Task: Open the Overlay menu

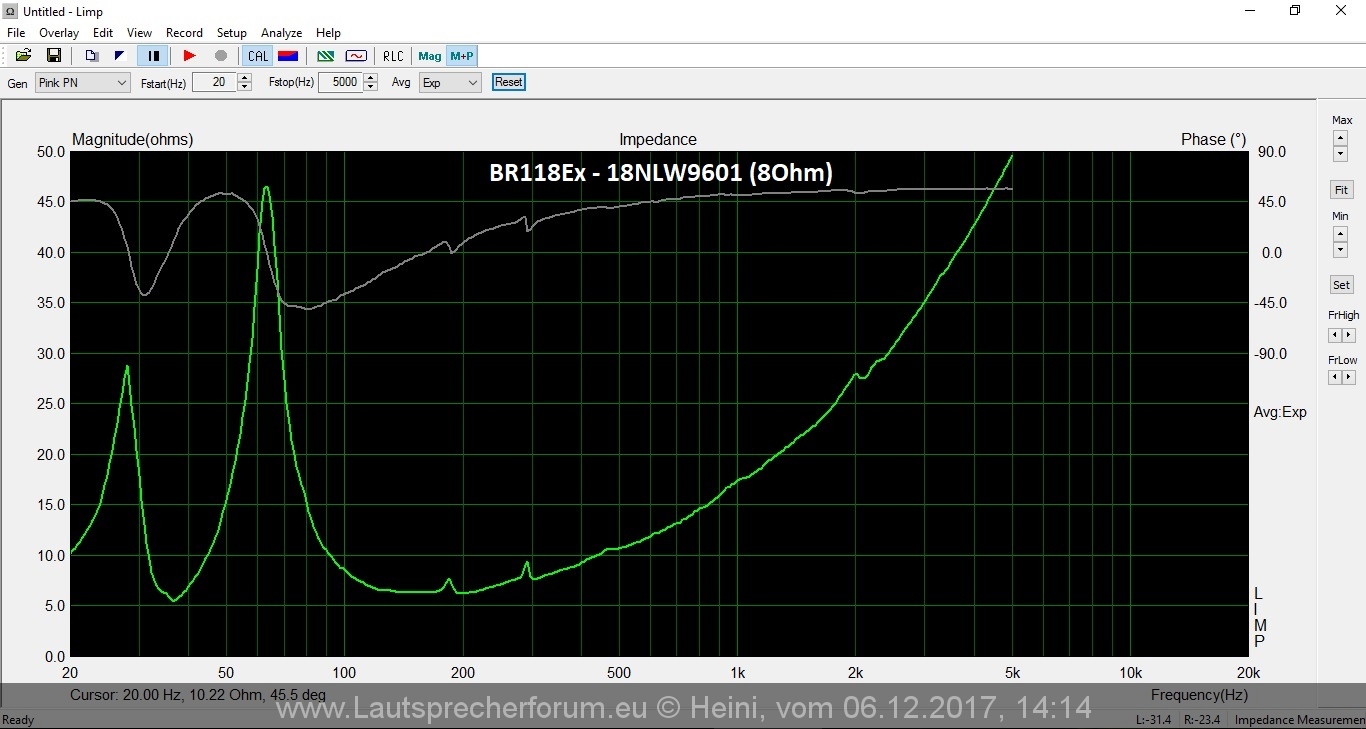Action: pyautogui.click(x=59, y=33)
